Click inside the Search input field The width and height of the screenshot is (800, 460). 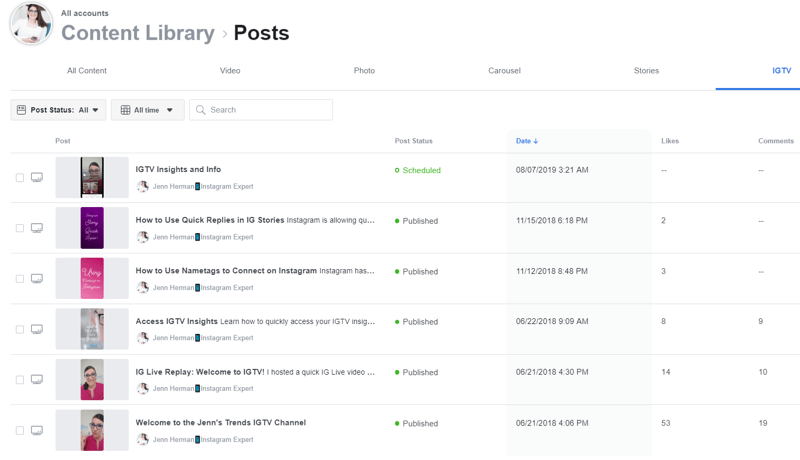(x=261, y=110)
